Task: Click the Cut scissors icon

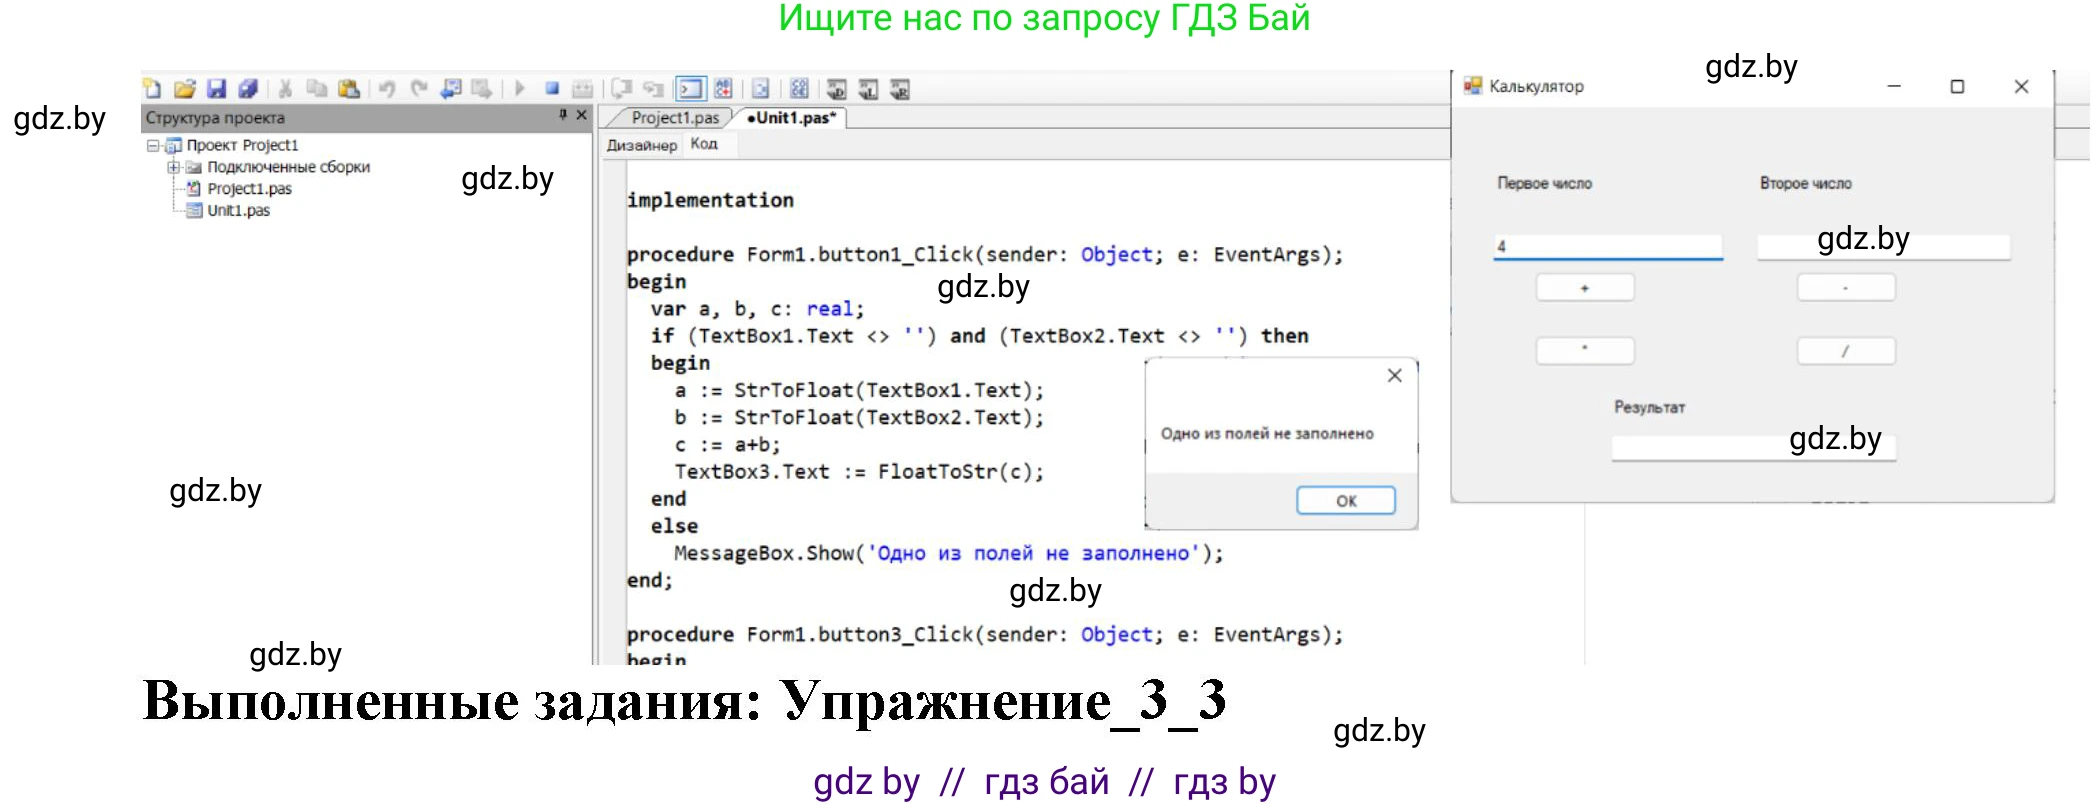Action: point(285,89)
